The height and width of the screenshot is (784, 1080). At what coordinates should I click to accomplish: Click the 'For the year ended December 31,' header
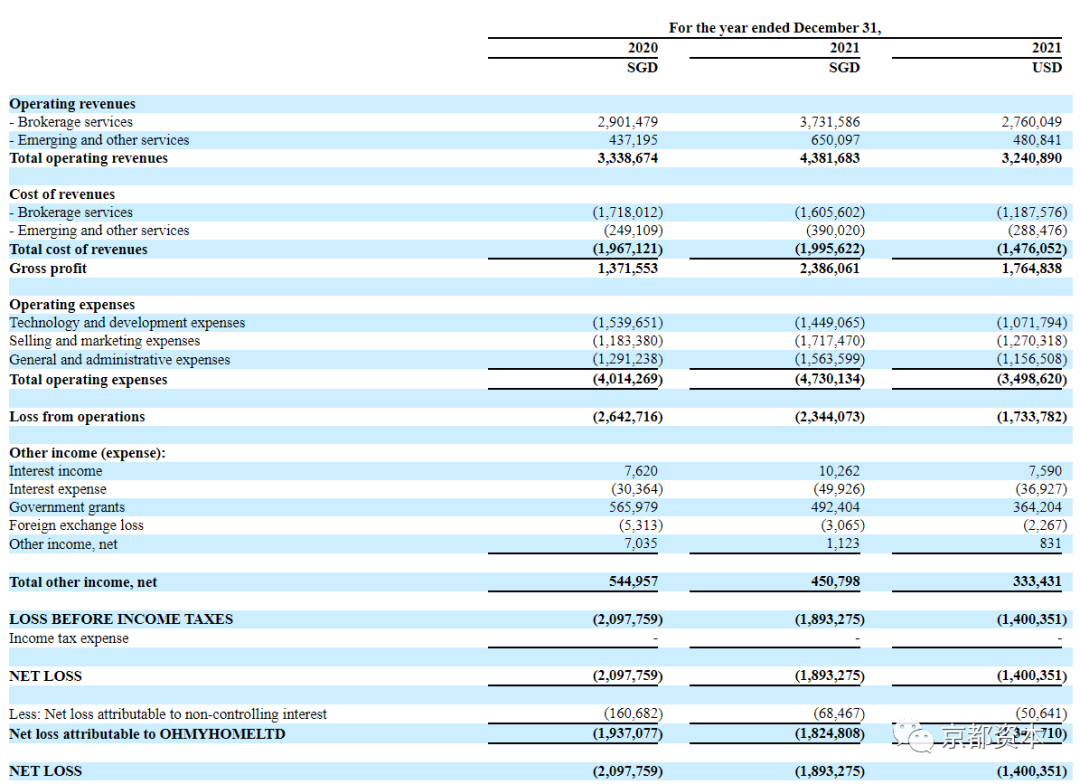[775, 28]
